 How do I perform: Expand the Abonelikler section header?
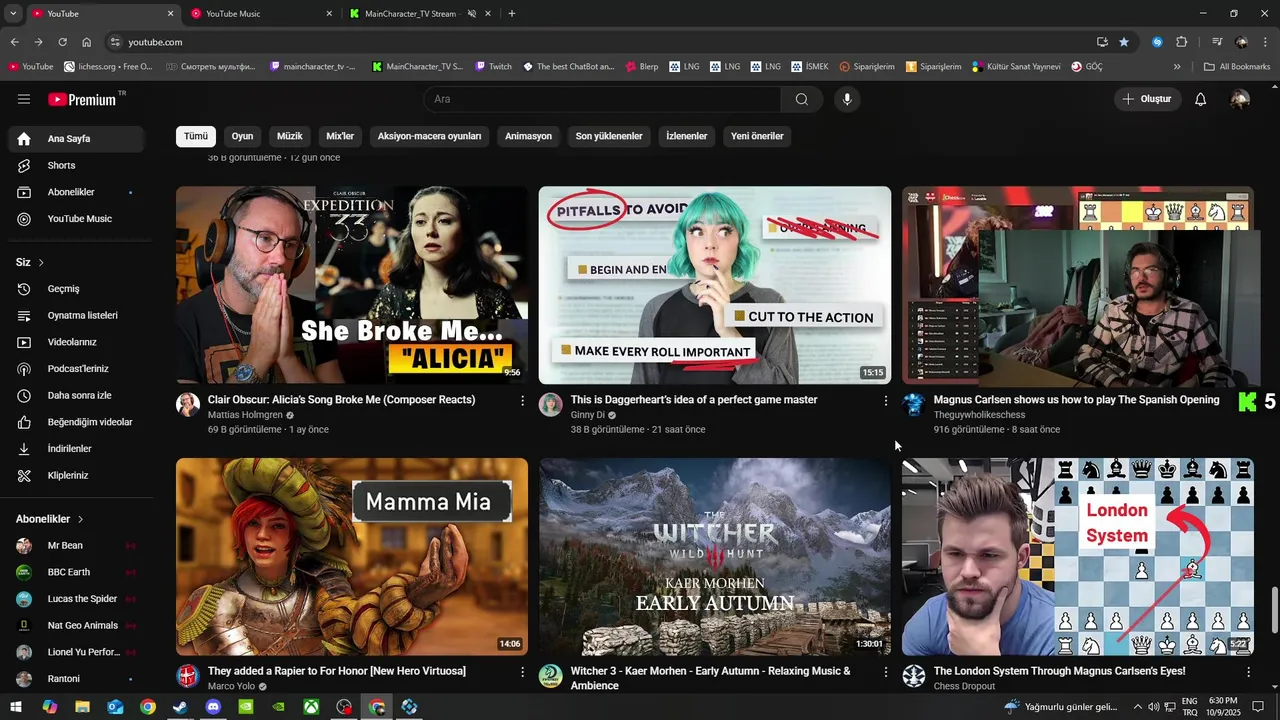[x=50, y=519]
